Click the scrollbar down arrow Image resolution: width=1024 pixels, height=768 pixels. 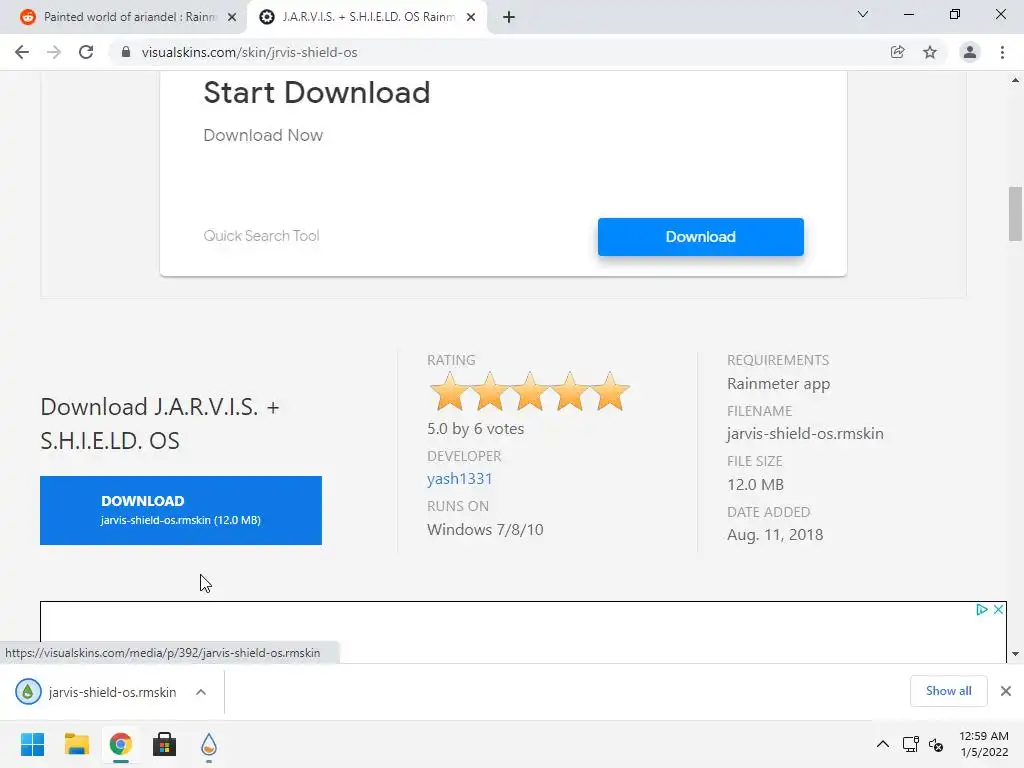tap(1015, 654)
